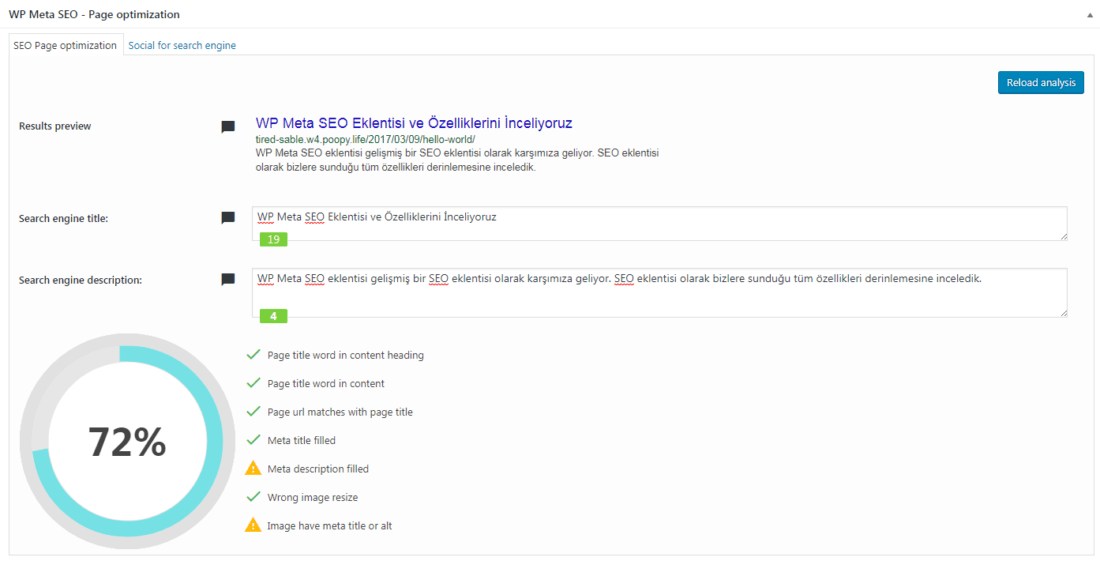Click the Reload analysis button
Image resolution: width=1100 pixels, height=561 pixels.
[x=1041, y=83]
